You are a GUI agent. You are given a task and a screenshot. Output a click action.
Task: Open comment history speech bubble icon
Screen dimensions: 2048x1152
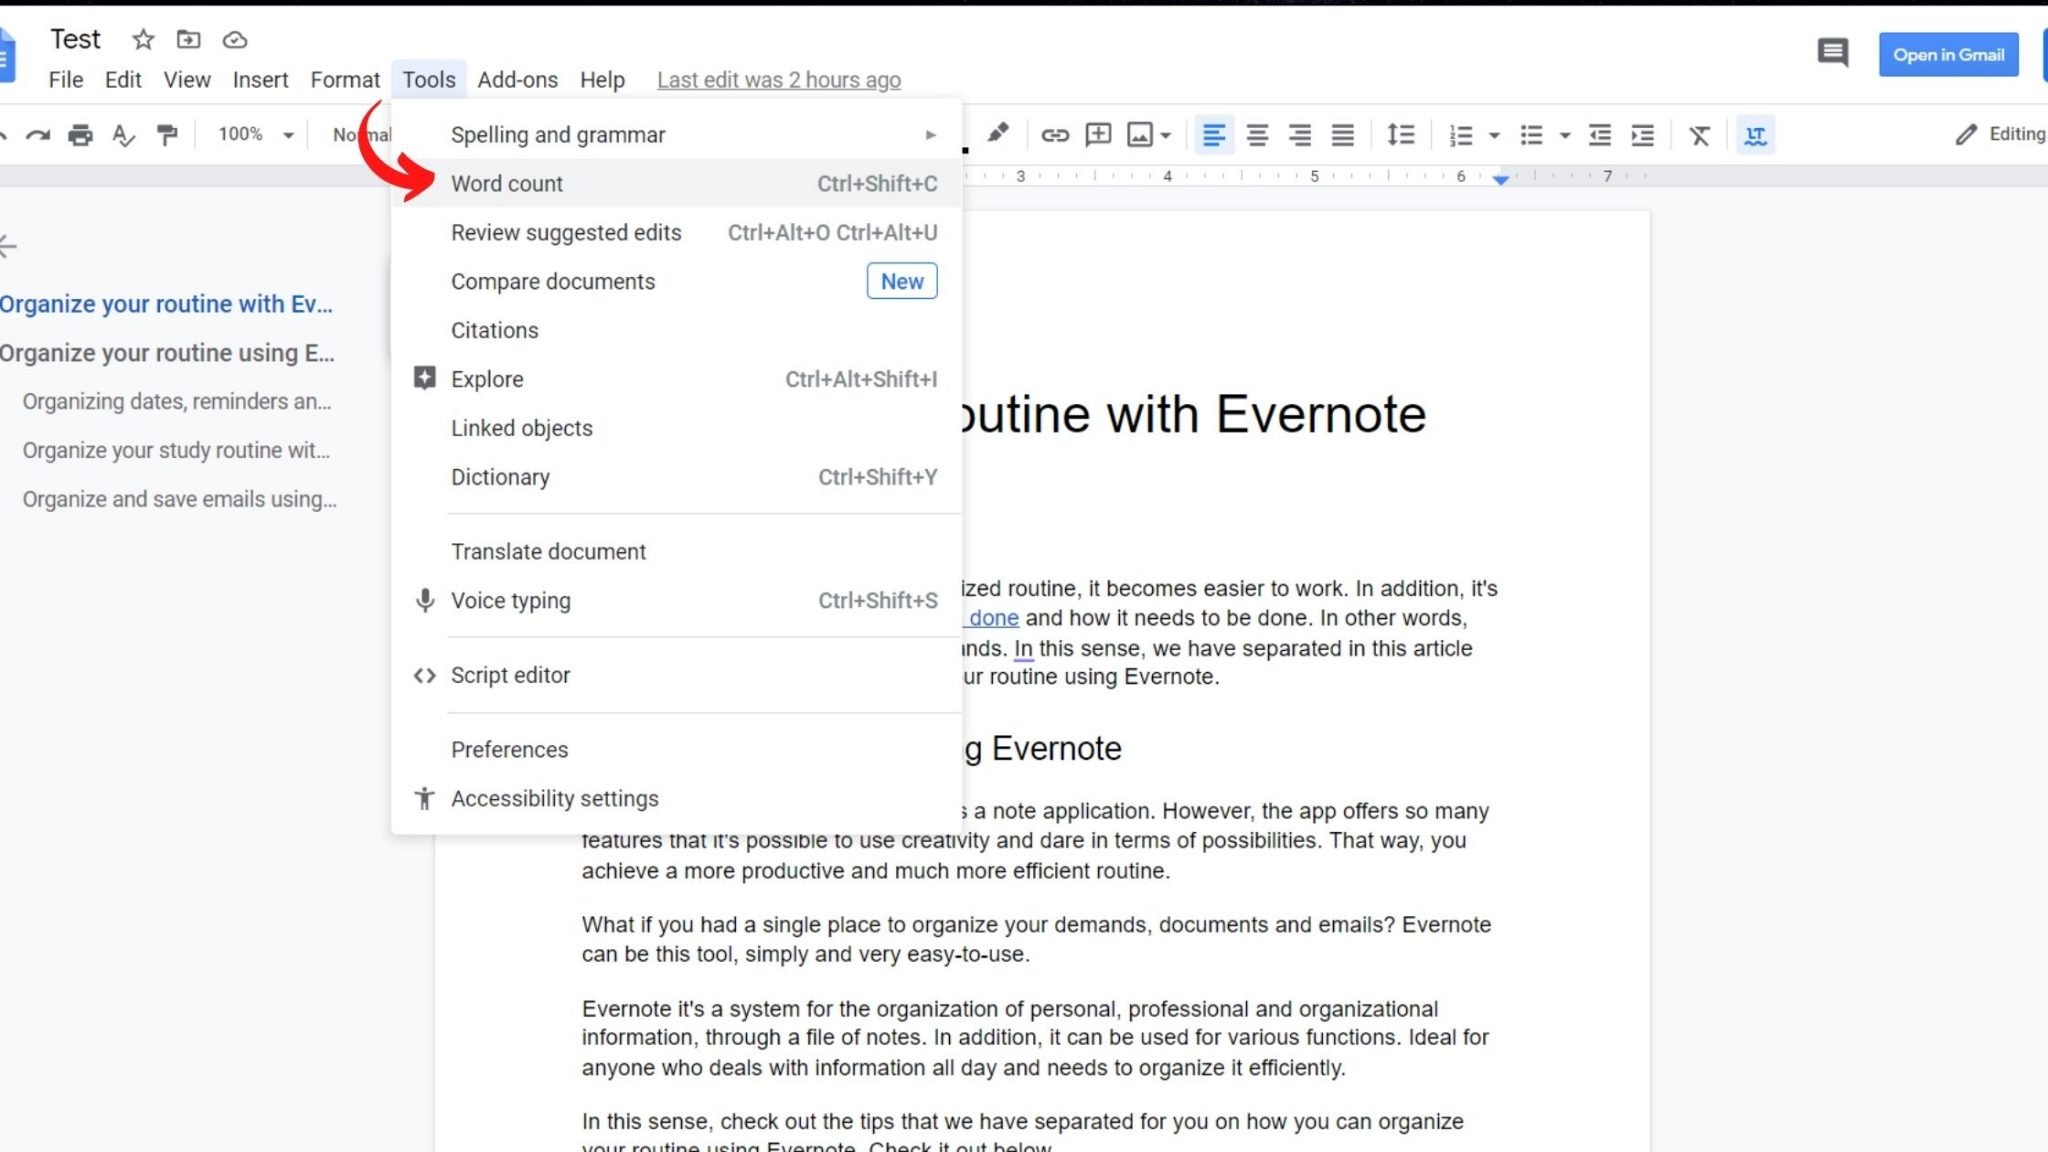pyautogui.click(x=1832, y=53)
